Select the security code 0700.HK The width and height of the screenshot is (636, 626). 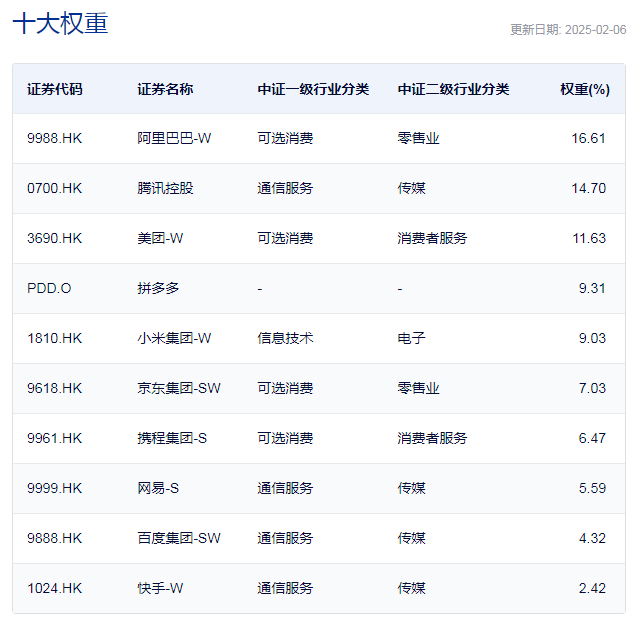coord(54,188)
